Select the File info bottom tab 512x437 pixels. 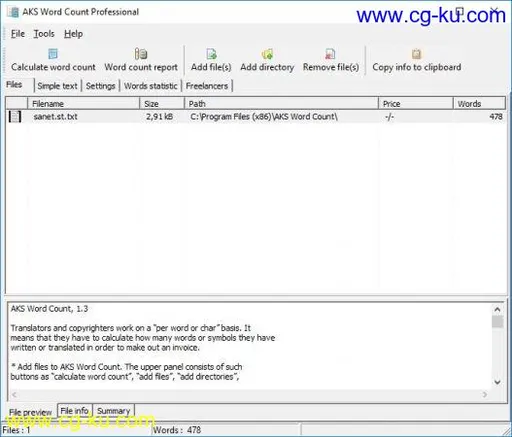coord(74,410)
